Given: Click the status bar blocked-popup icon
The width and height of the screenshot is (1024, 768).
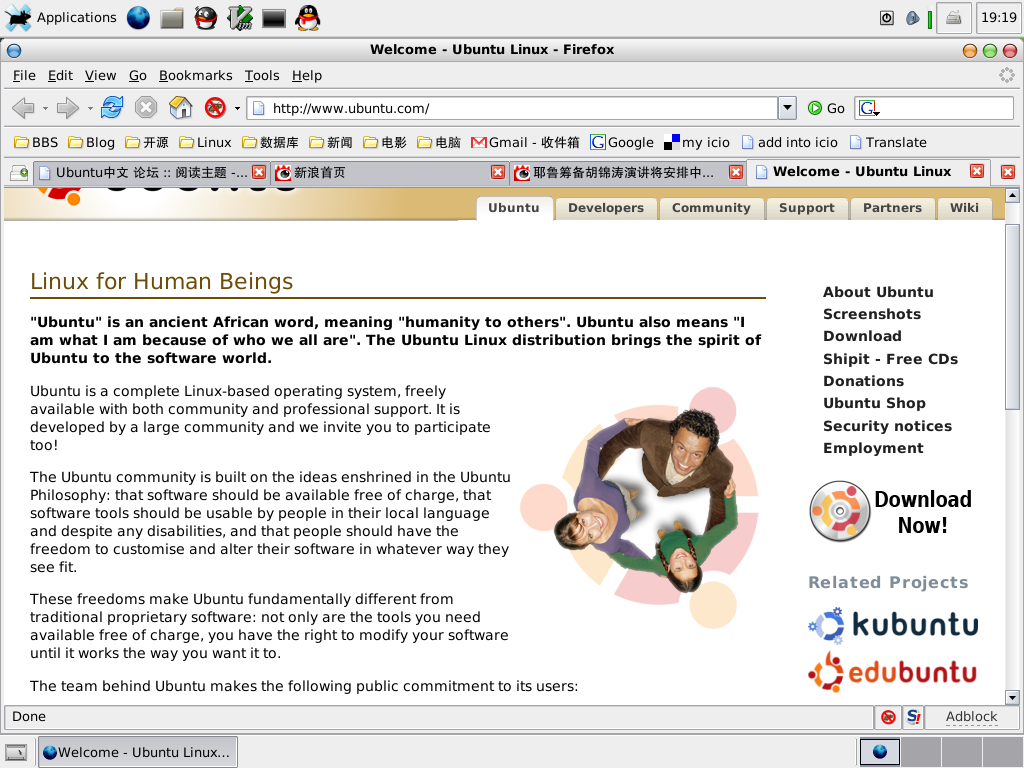Looking at the screenshot, I should pyautogui.click(x=888, y=717).
